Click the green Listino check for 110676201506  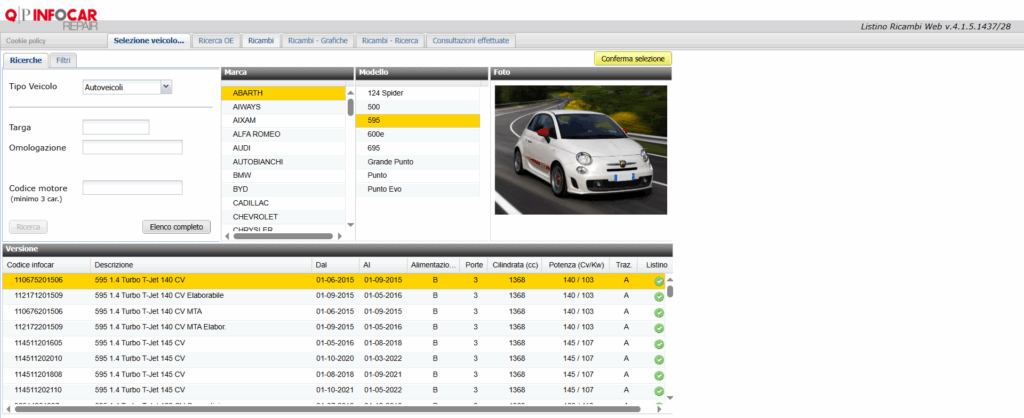pos(659,313)
